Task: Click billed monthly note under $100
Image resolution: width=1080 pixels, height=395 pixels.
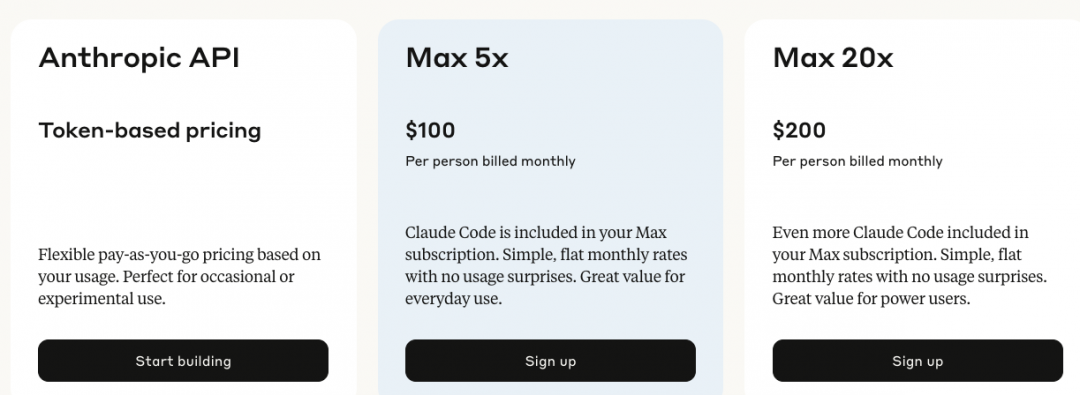Action: (490, 161)
